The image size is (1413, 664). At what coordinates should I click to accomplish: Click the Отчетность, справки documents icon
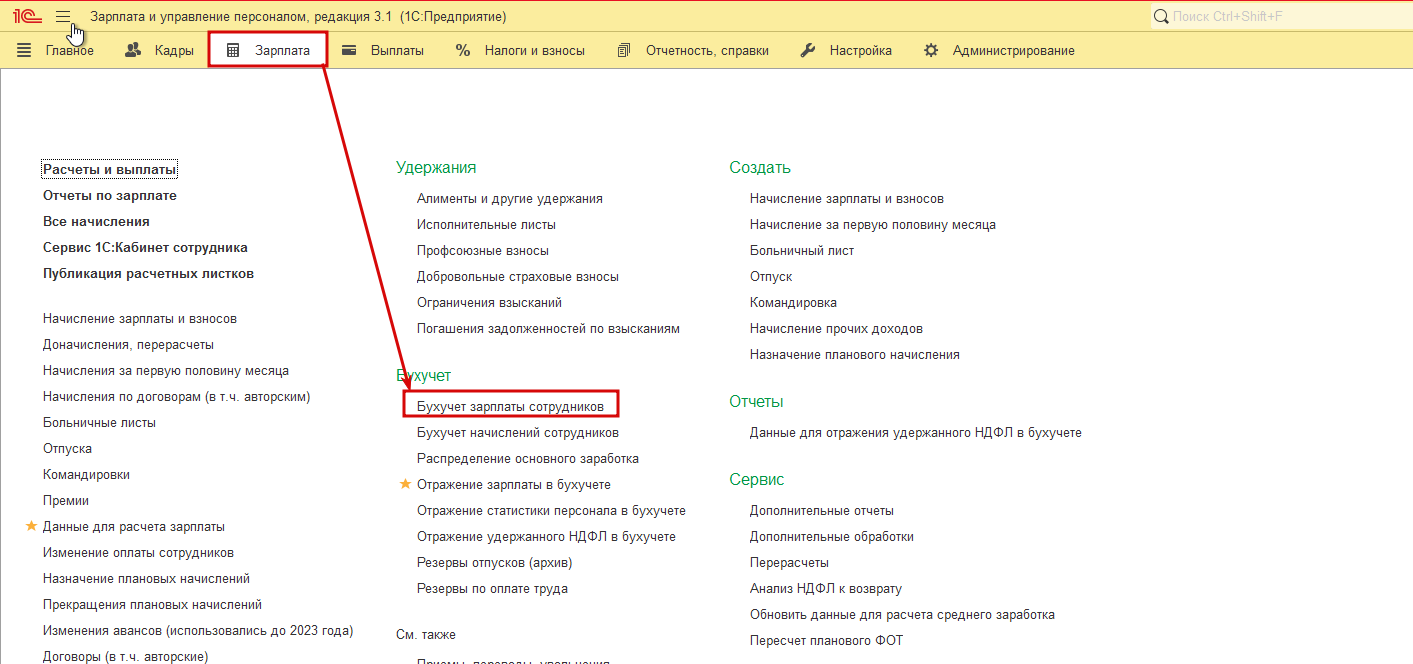(x=625, y=50)
